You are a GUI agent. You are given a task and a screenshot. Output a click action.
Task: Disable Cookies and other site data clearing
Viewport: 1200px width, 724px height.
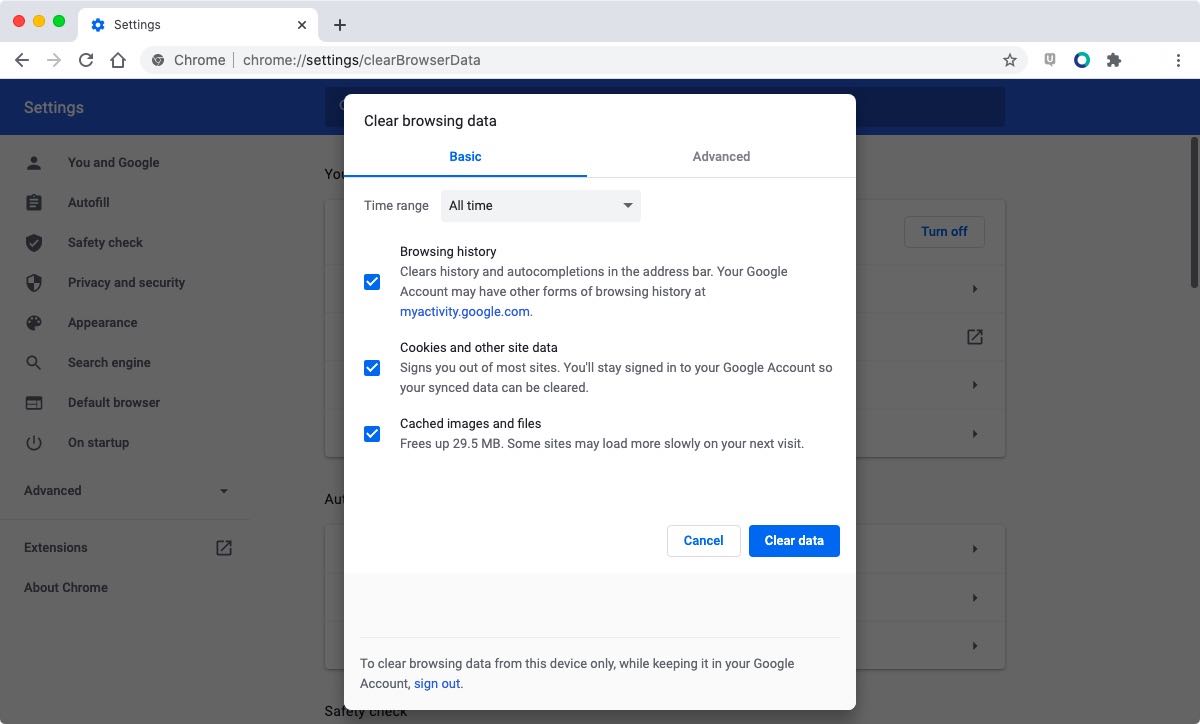pyautogui.click(x=372, y=368)
